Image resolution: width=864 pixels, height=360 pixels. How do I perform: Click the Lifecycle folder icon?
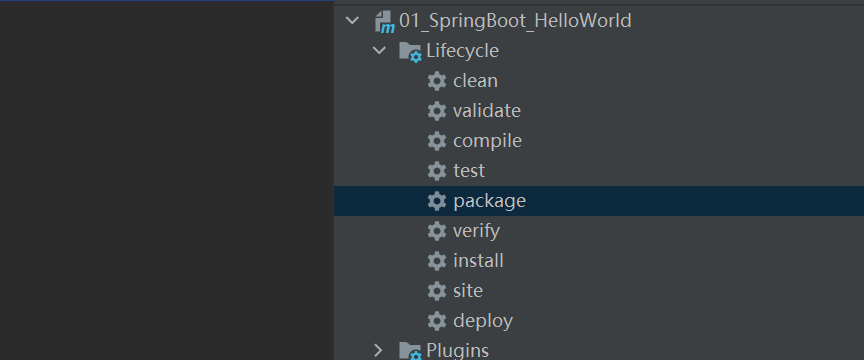point(411,52)
